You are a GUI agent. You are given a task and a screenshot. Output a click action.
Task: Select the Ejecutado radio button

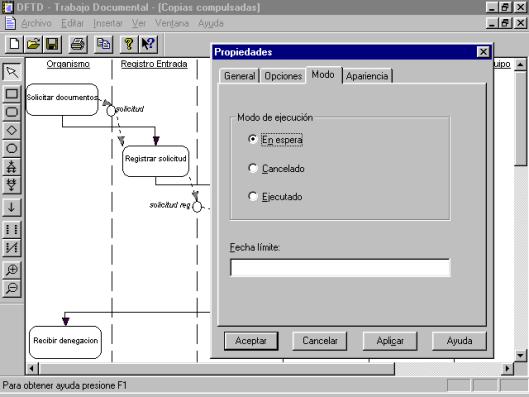coord(253,196)
